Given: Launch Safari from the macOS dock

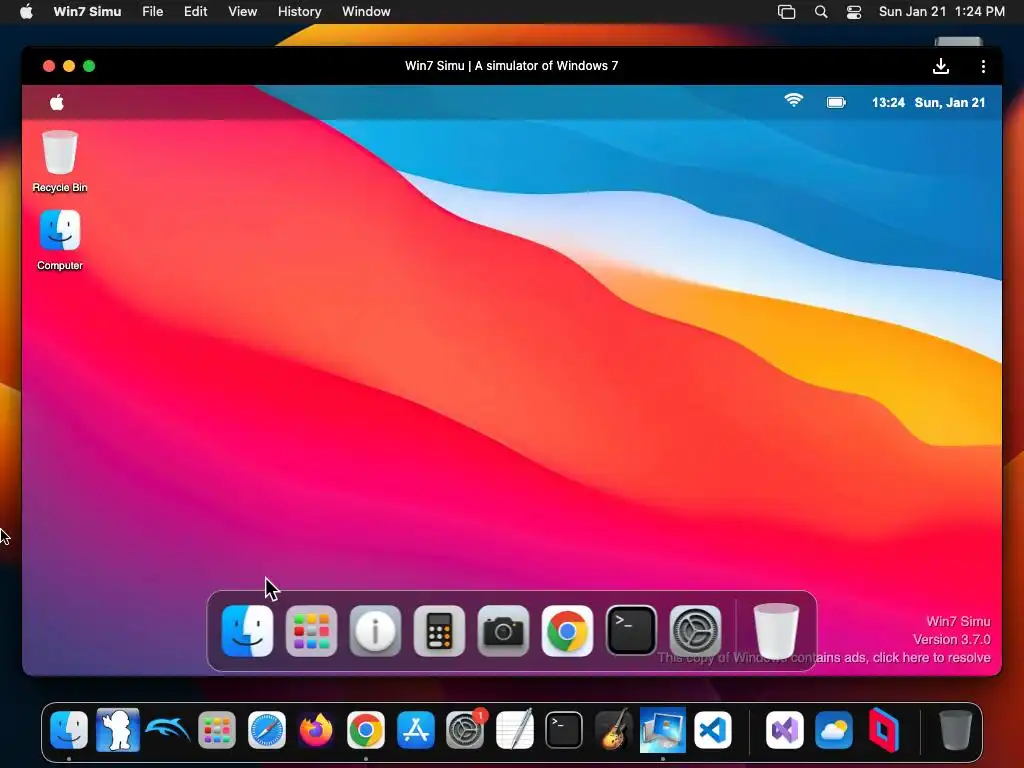Looking at the screenshot, I should 266,730.
